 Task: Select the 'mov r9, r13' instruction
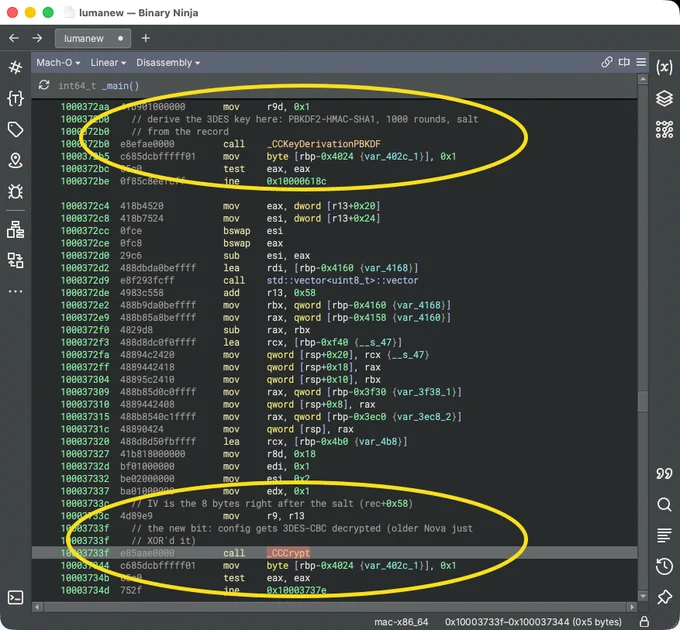click(x=264, y=516)
